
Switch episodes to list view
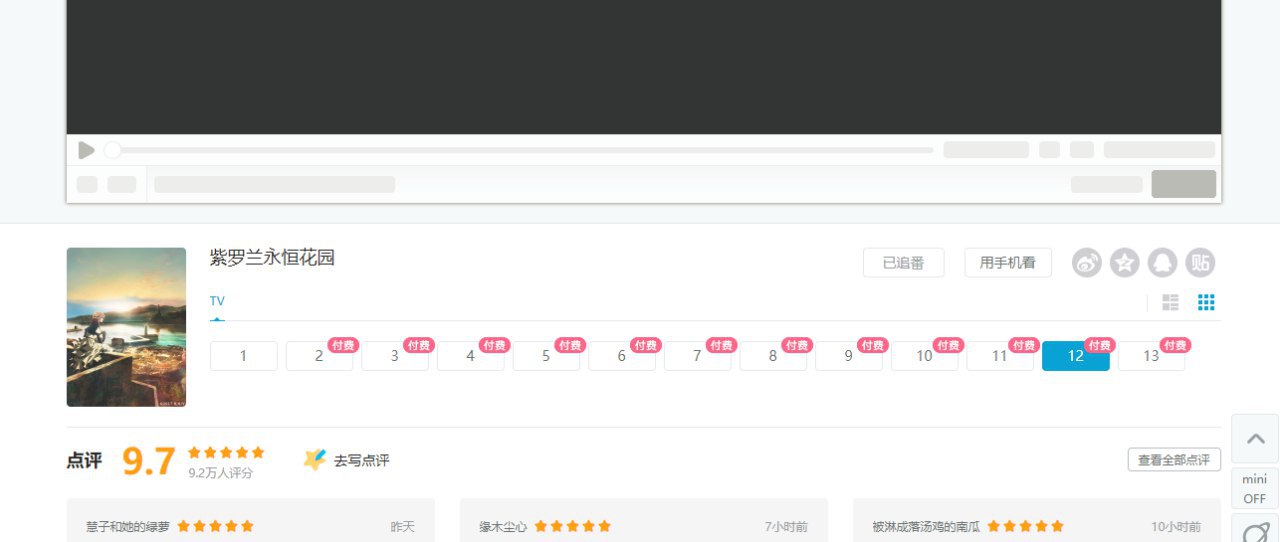(1171, 302)
